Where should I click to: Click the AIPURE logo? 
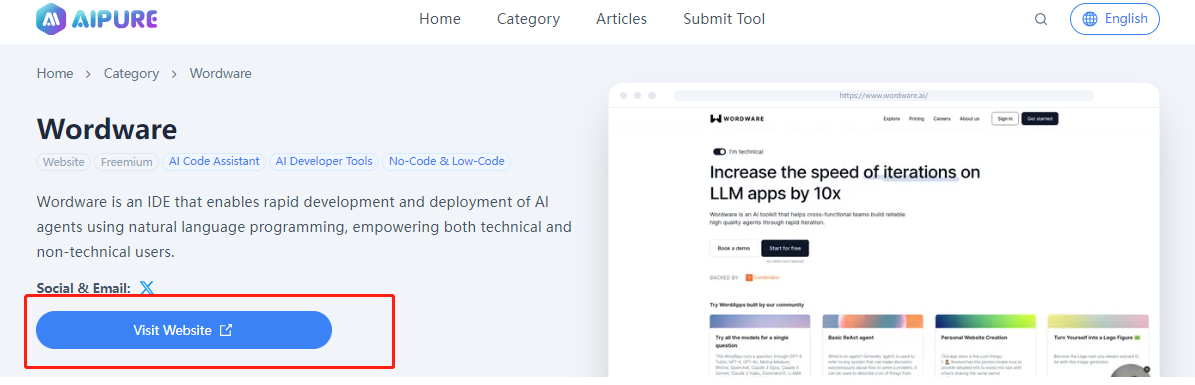tap(97, 19)
